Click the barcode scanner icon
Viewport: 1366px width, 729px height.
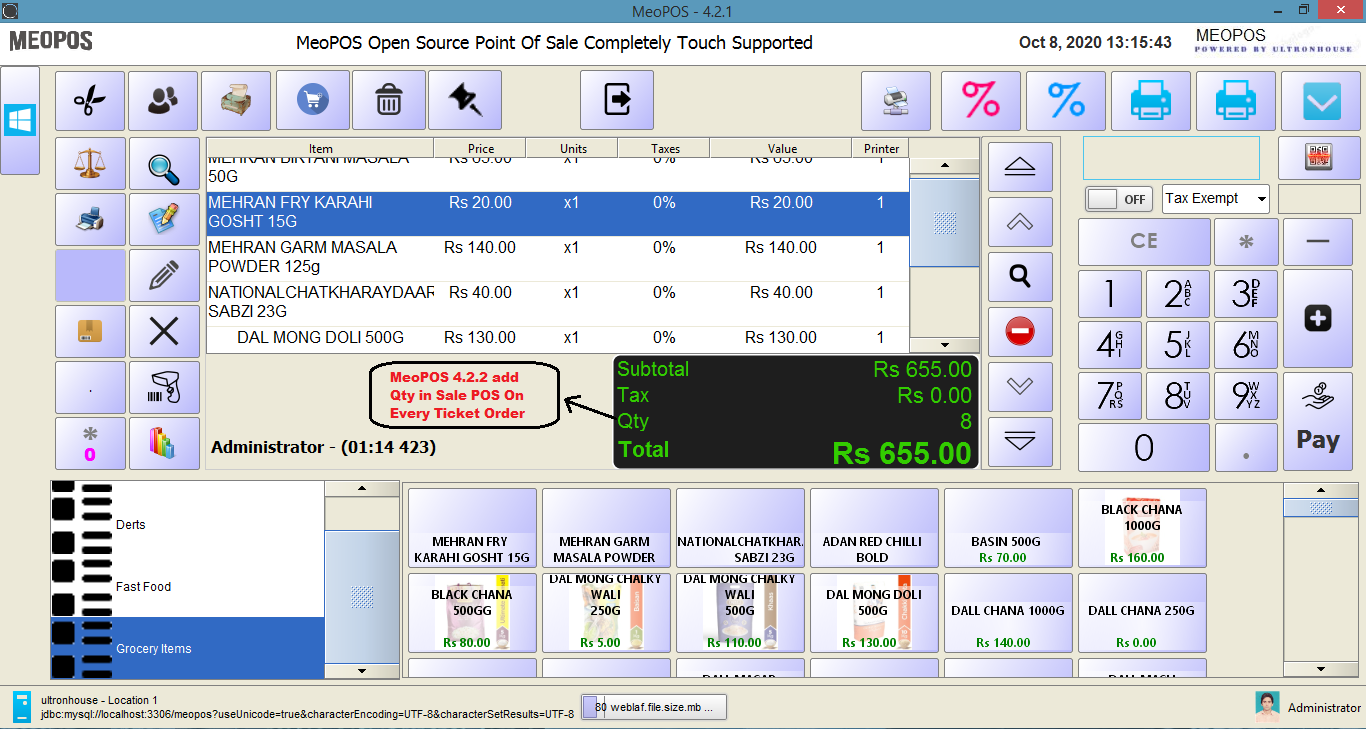(x=164, y=388)
